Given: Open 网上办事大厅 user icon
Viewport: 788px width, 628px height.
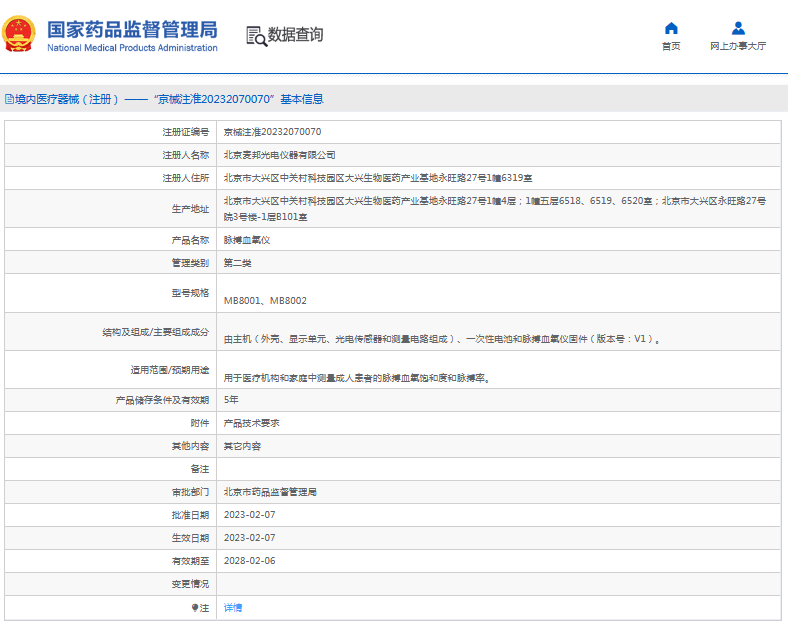Looking at the screenshot, I should point(738,28).
